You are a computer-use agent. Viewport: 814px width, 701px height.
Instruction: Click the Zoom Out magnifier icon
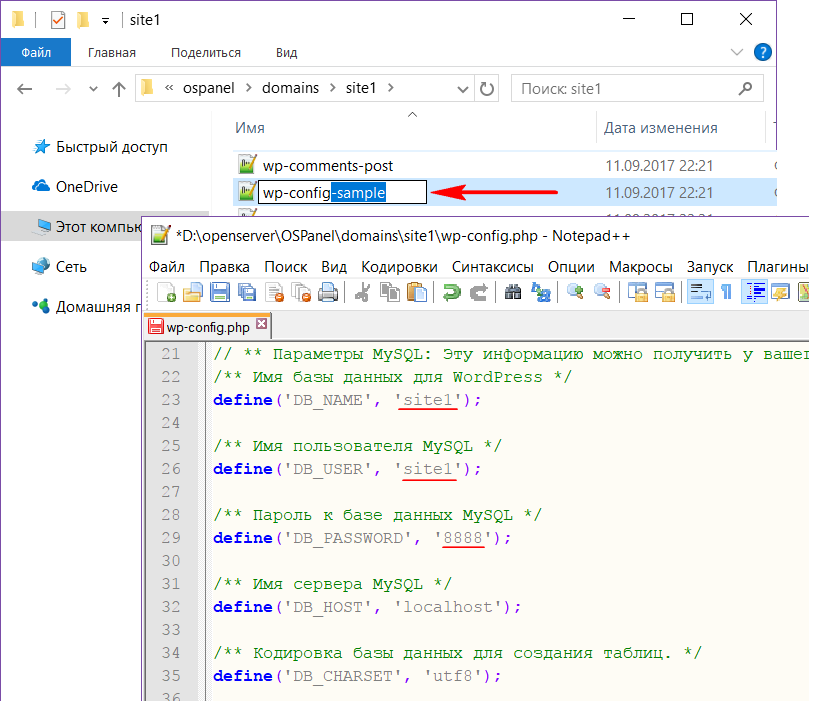point(602,292)
